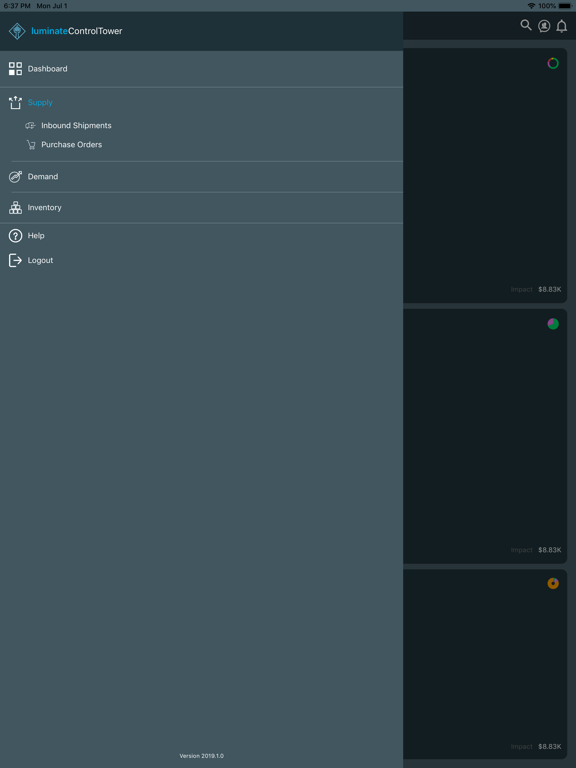Click the Logout link

(x=40, y=260)
